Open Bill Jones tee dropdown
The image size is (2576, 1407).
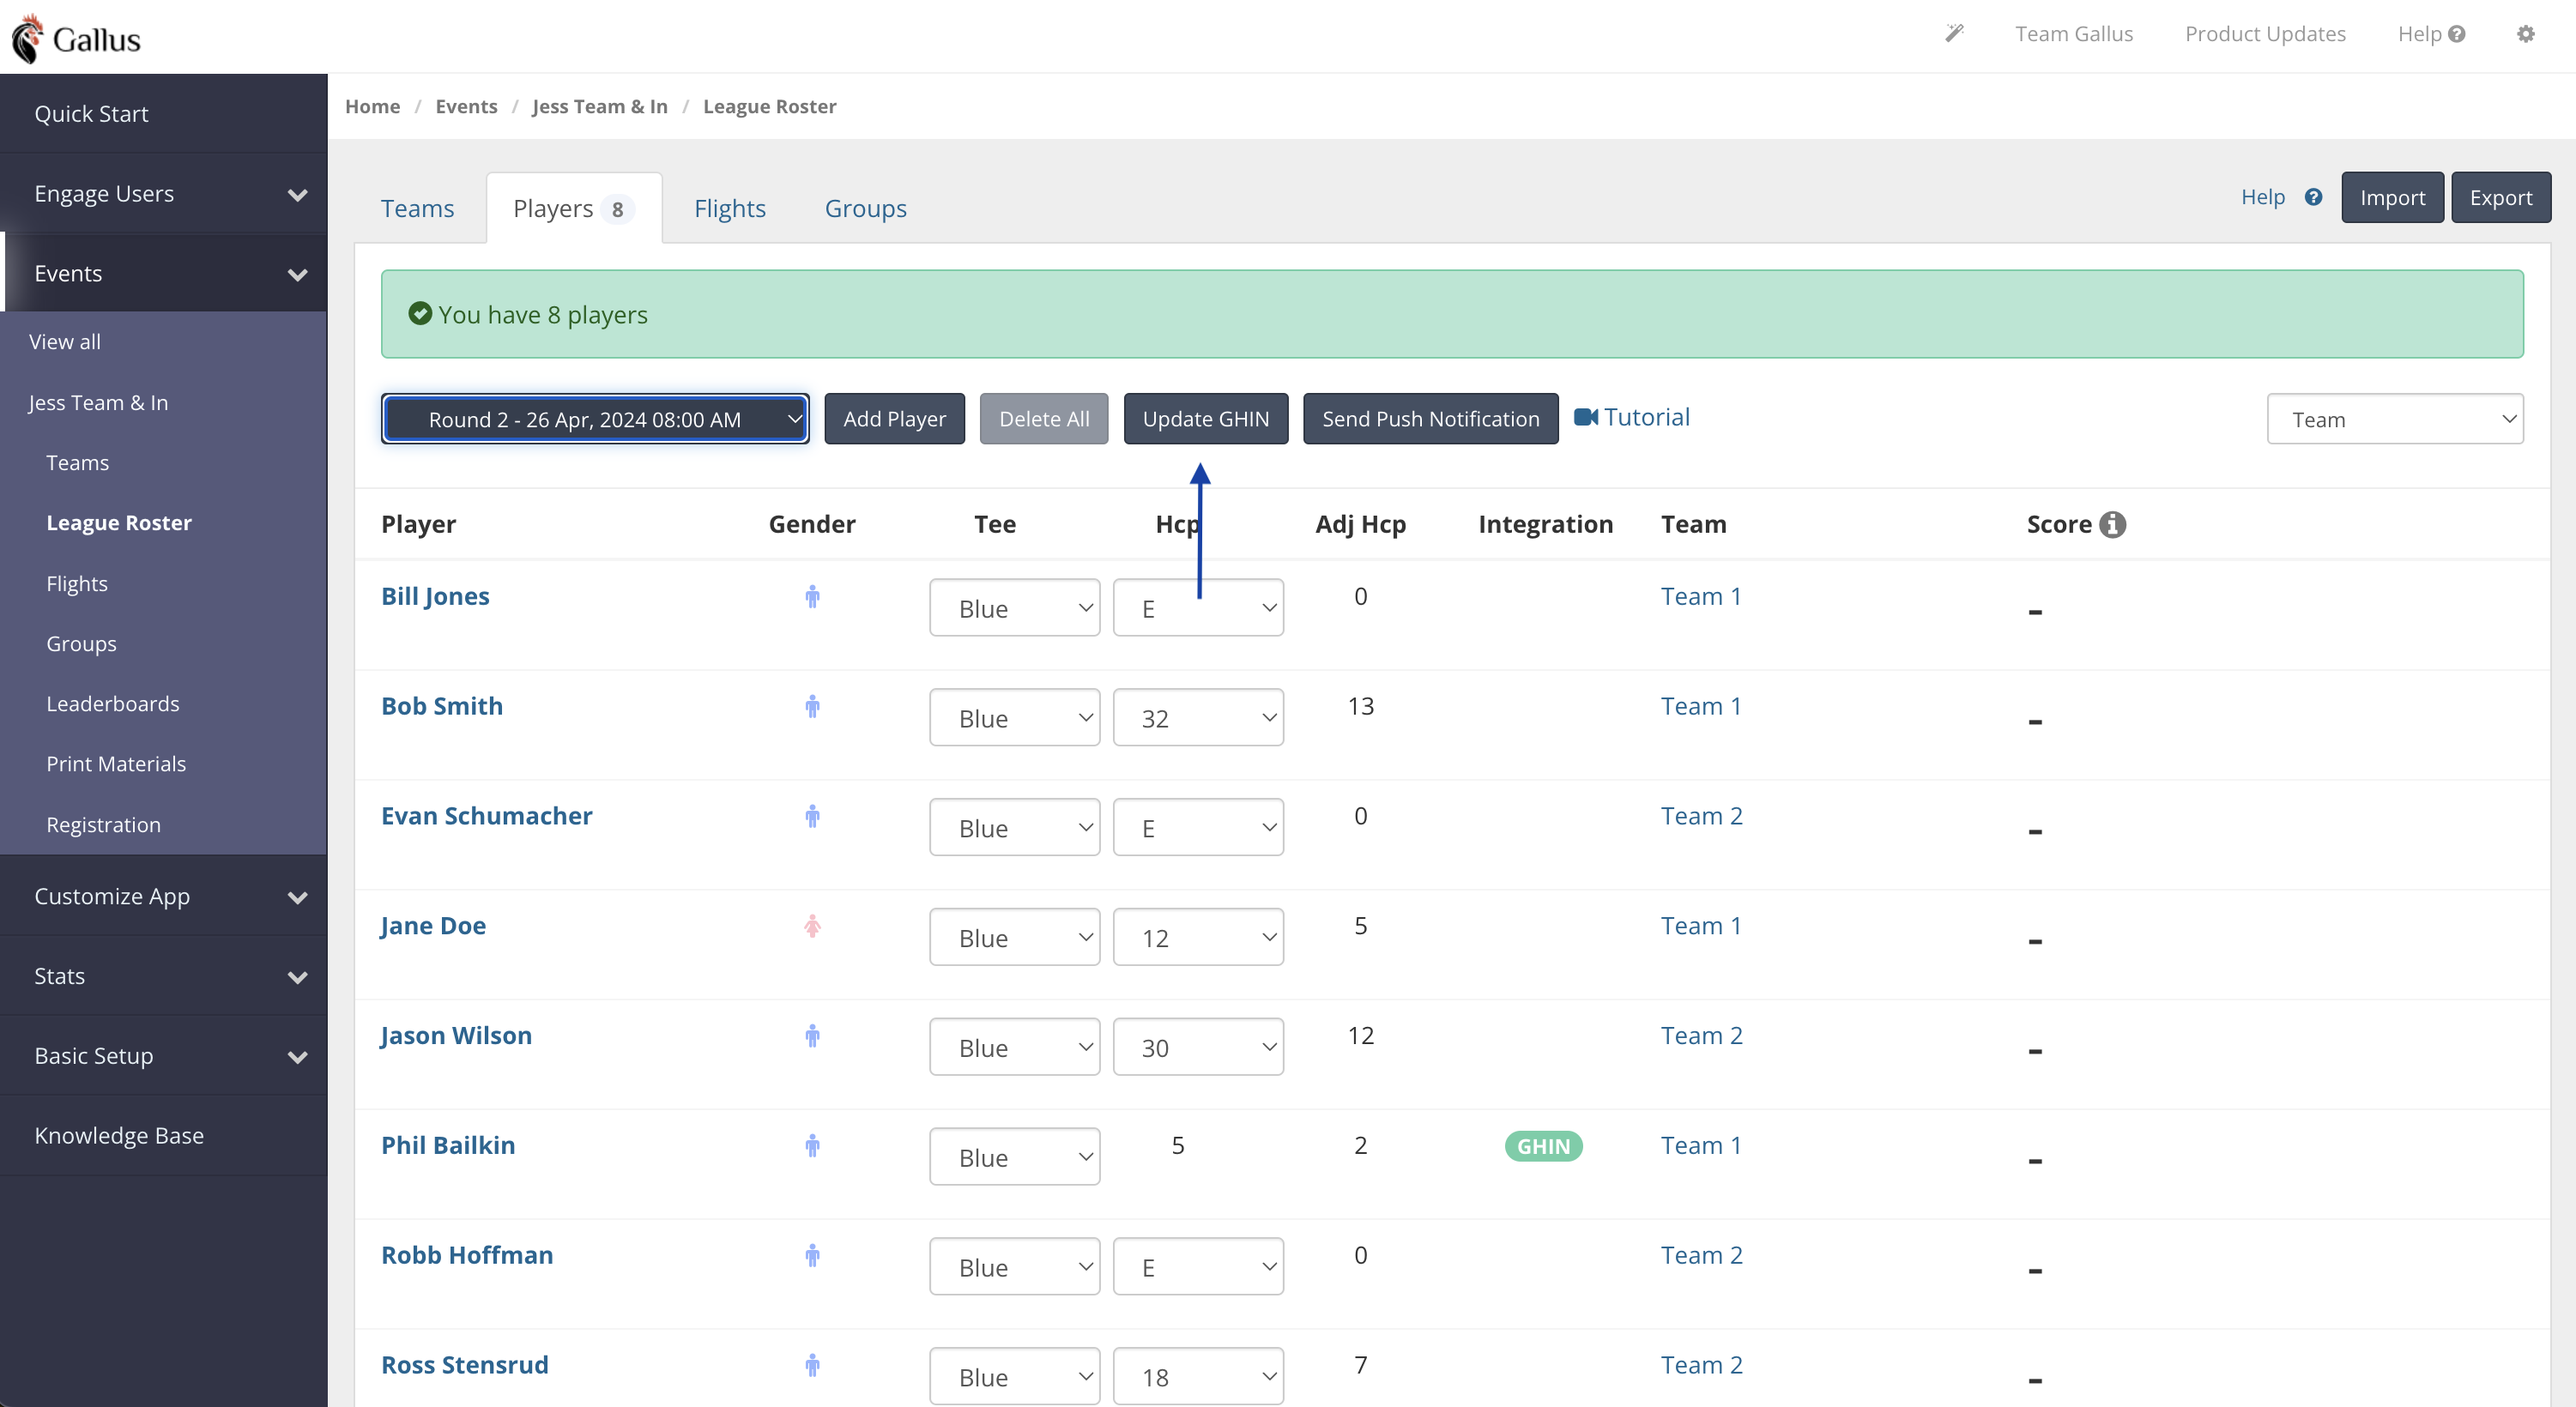1014,608
